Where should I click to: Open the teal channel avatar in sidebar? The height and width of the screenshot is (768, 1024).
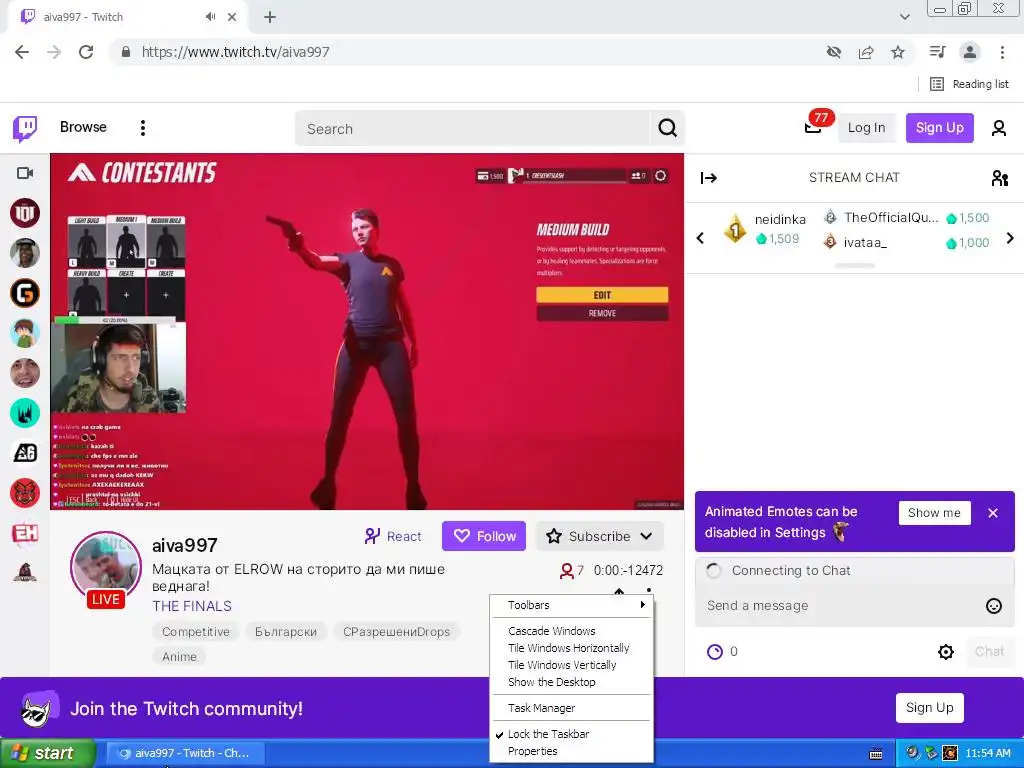tap(25, 413)
